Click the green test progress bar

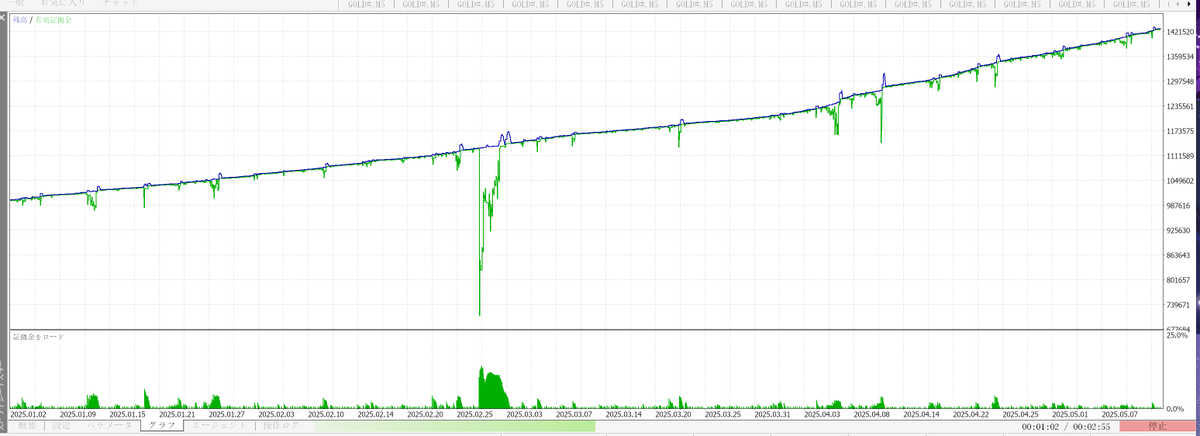pos(455,426)
